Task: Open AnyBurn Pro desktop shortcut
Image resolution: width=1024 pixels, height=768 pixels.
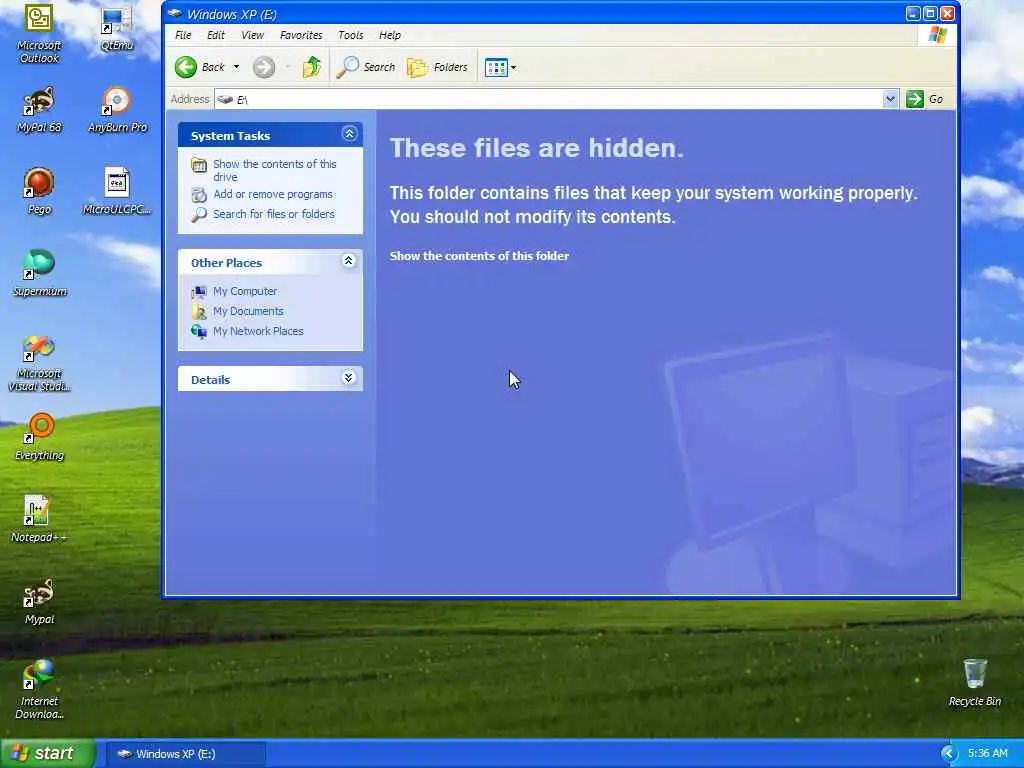Action: pyautogui.click(x=117, y=110)
